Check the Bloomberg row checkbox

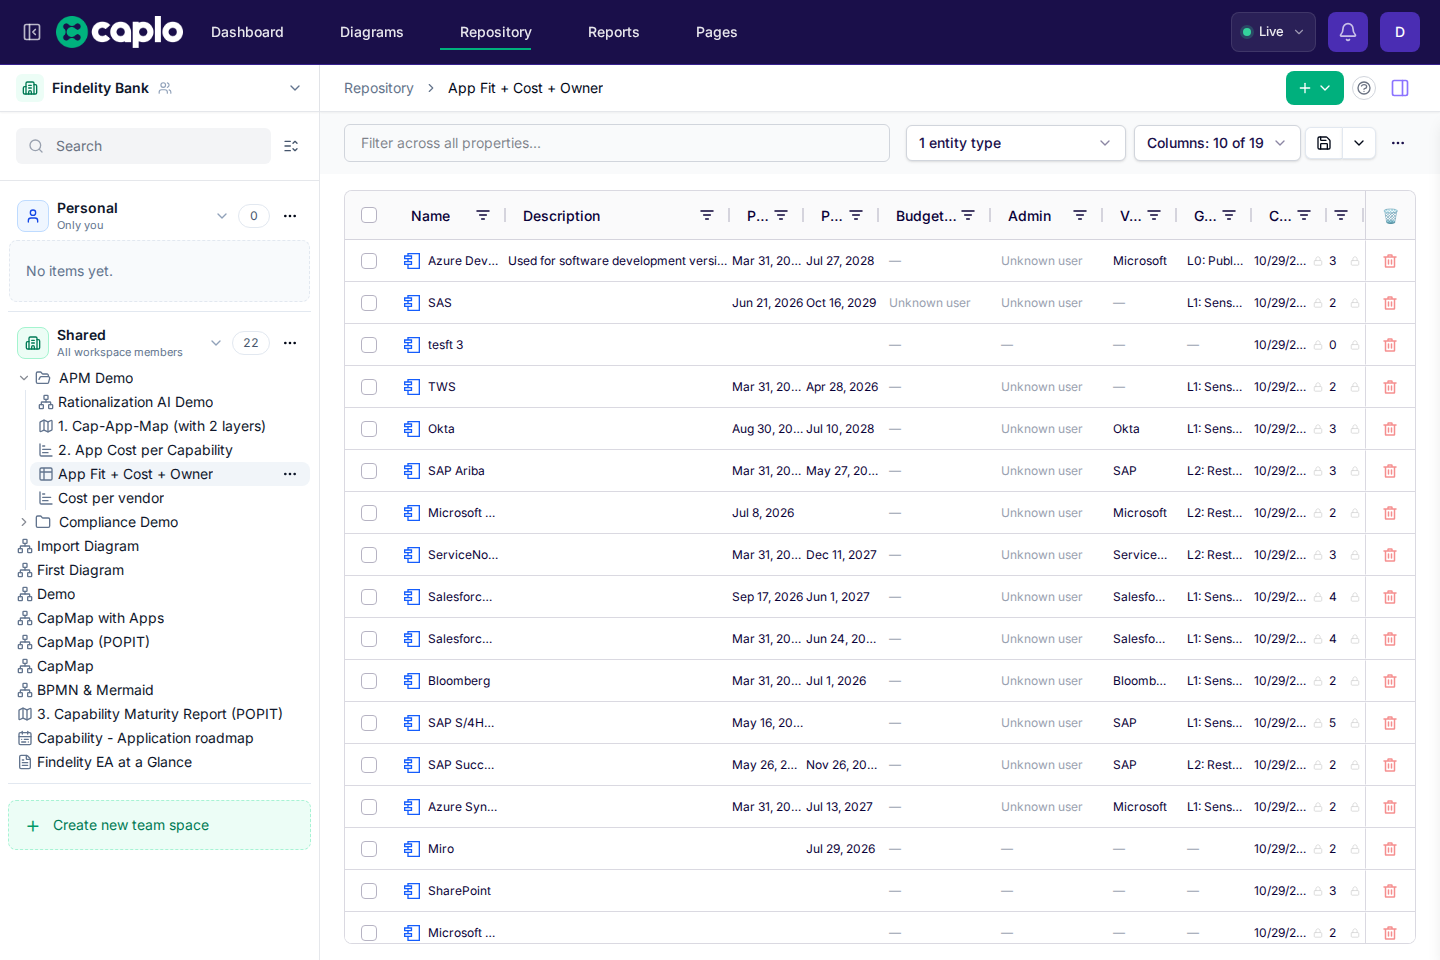tap(369, 681)
